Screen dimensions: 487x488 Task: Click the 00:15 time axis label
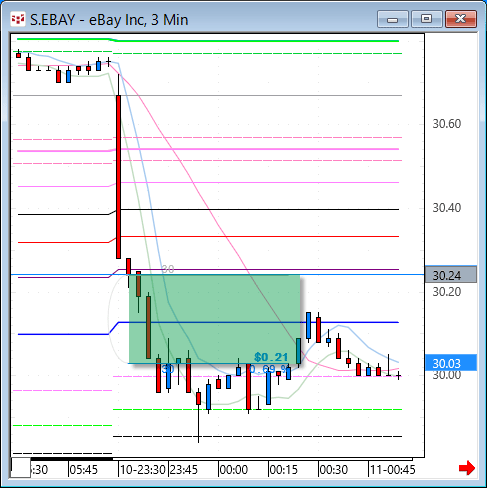284,470
